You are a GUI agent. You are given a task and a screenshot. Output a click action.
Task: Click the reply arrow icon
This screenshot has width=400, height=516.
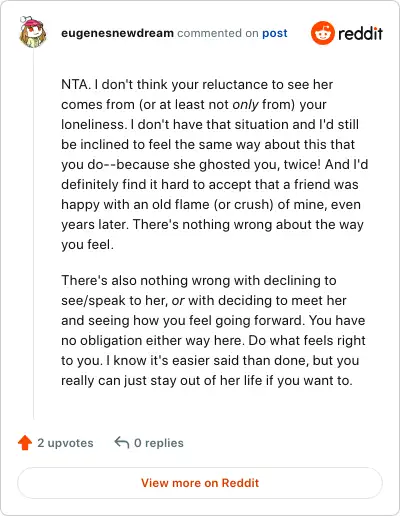point(122,443)
